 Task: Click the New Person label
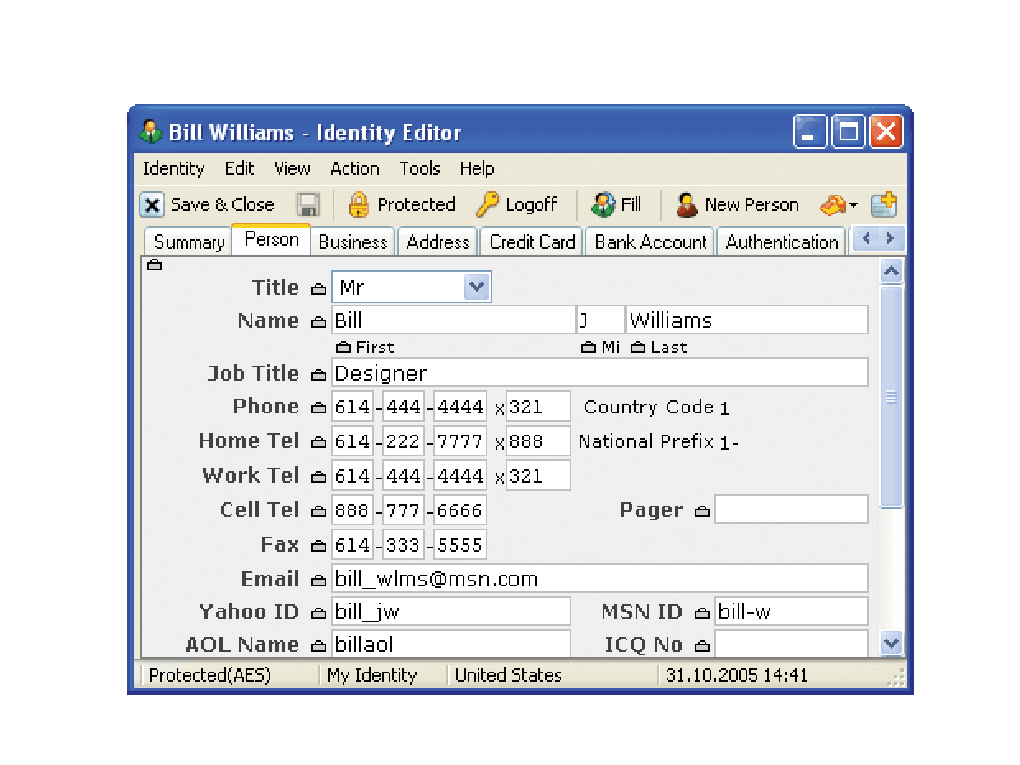752,205
